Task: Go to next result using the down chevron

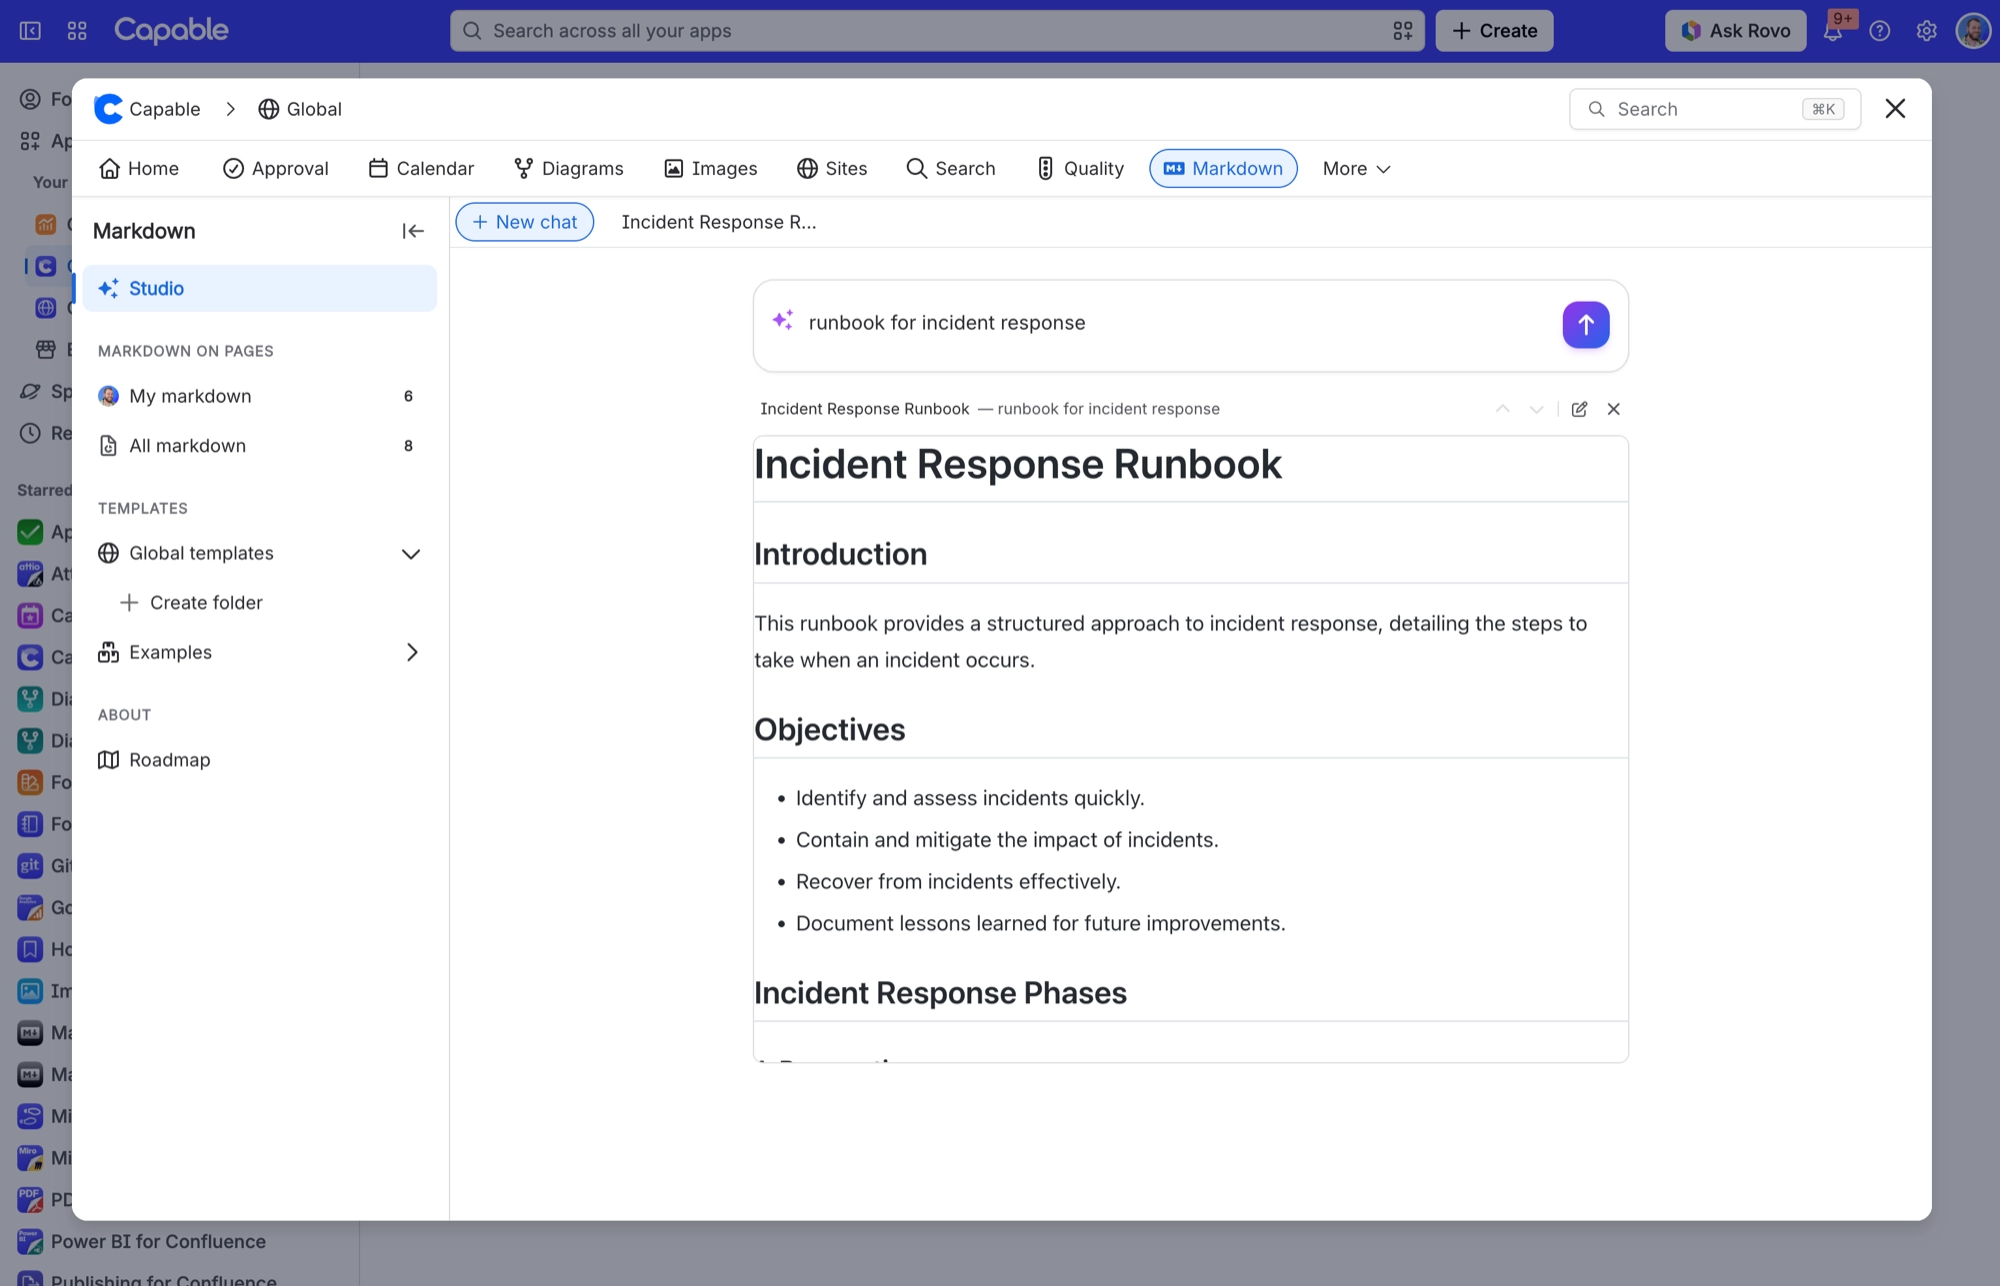Action: click(x=1536, y=409)
